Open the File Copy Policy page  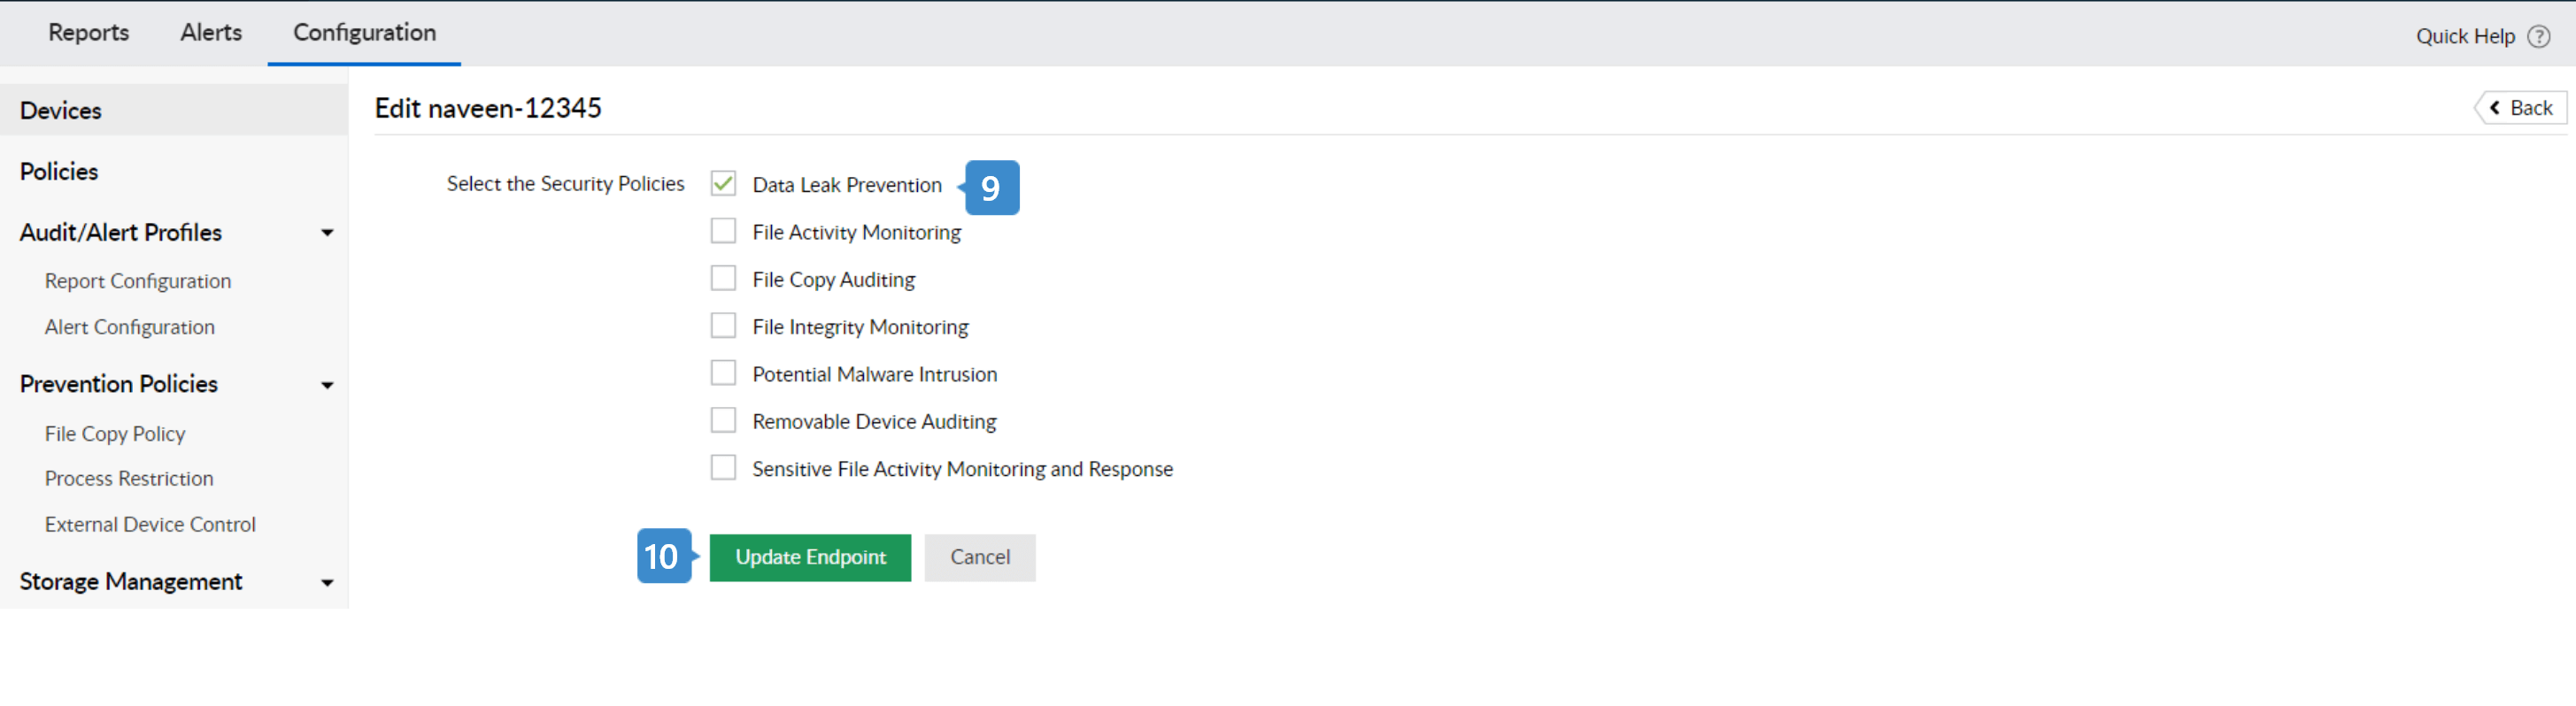[115, 434]
